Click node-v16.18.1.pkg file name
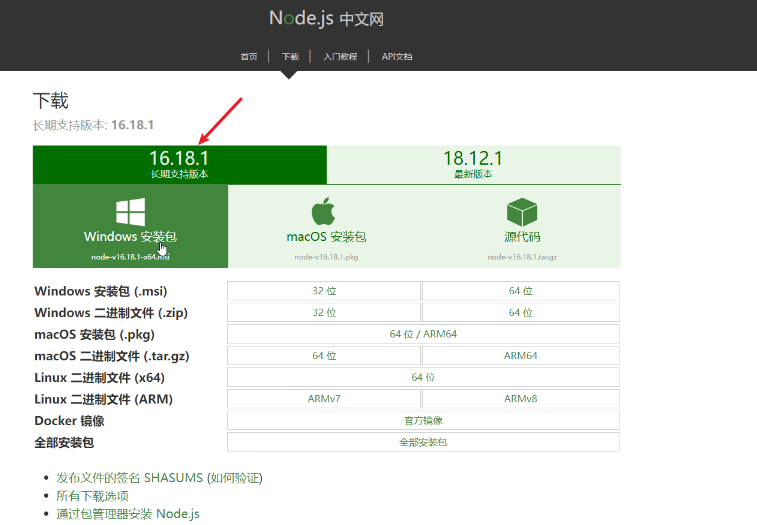The height and width of the screenshot is (525, 757). coord(326,257)
